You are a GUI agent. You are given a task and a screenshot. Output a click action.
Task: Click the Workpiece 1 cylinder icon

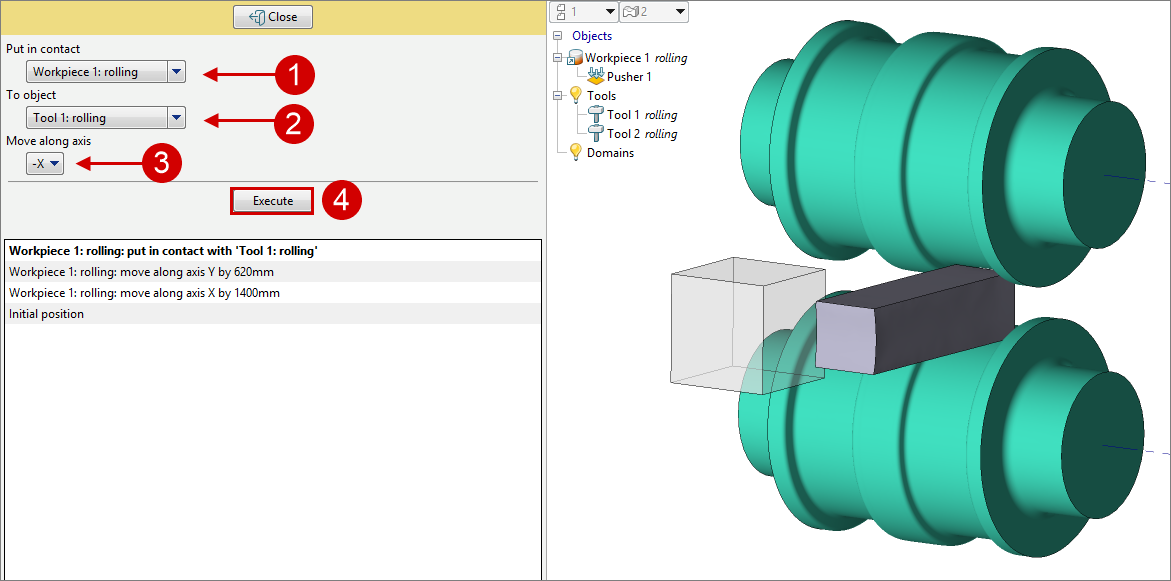[x=575, y=58]
